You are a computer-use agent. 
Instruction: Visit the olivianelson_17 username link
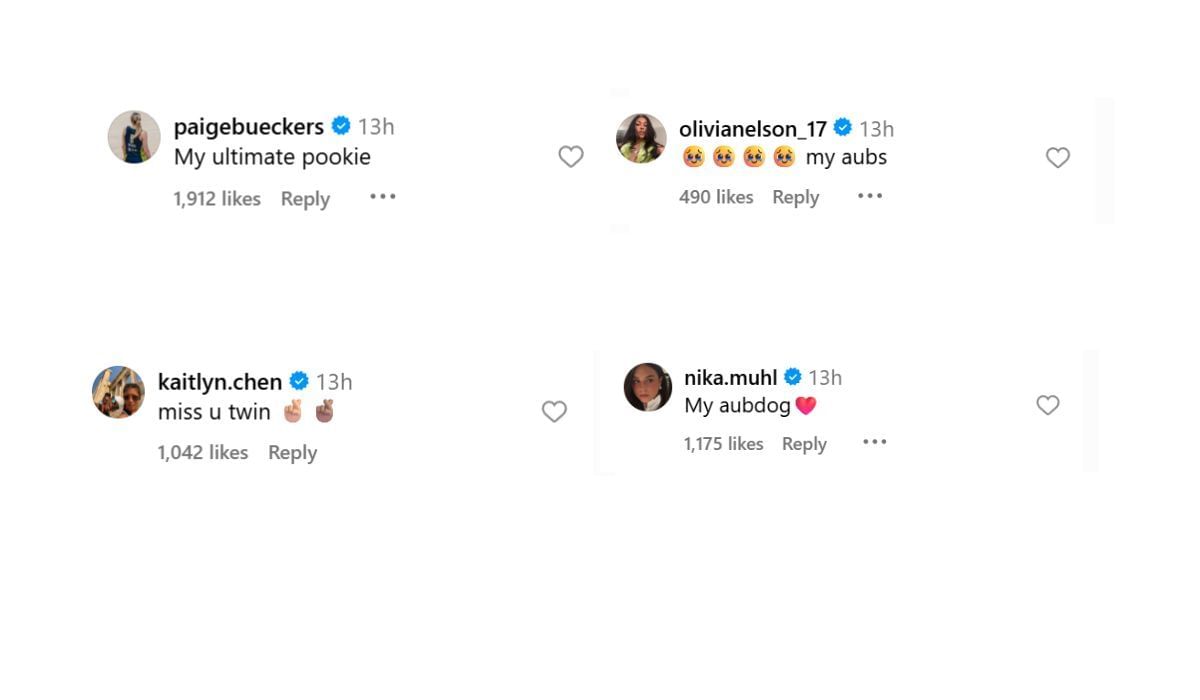tap(752, 129)
